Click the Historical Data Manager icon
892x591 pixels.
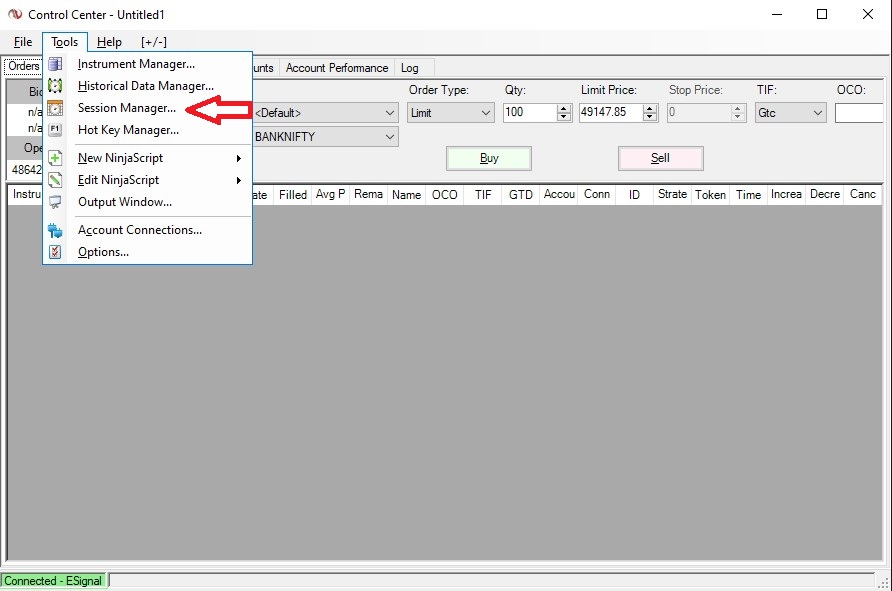point(55,86)
